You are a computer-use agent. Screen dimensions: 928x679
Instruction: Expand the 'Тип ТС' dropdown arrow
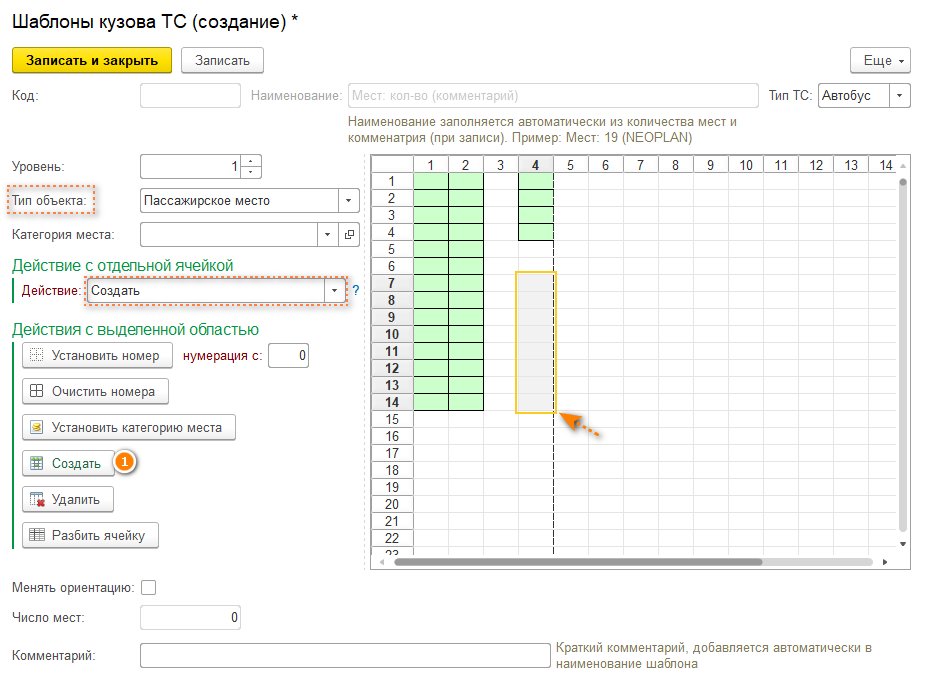899,96
